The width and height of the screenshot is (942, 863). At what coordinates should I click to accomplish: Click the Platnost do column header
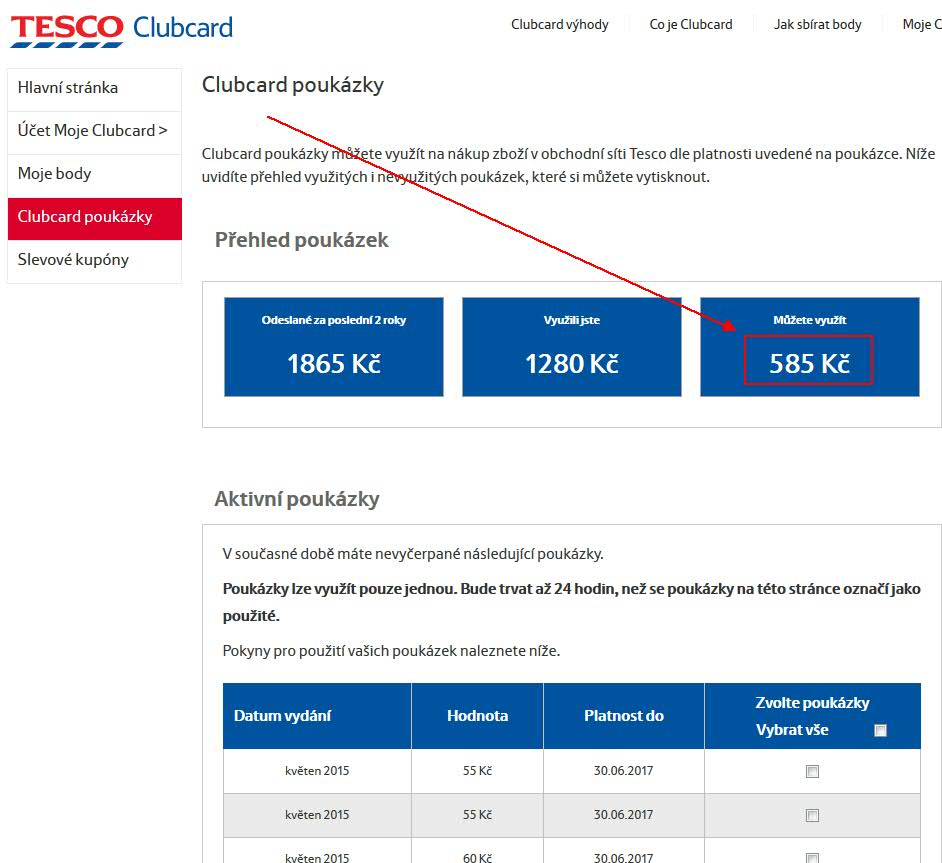click(x=624, y=716)
